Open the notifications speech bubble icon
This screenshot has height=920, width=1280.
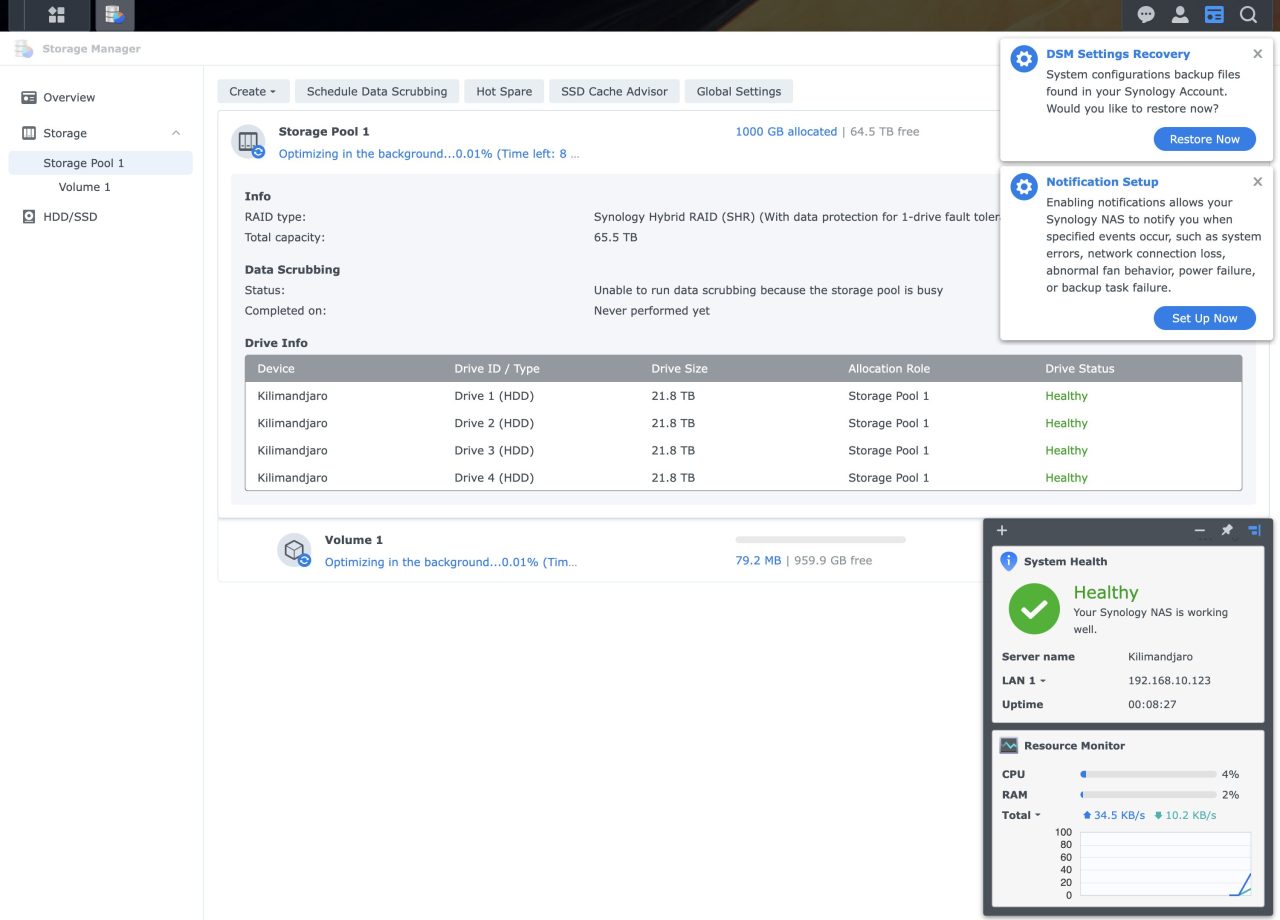1146,15
